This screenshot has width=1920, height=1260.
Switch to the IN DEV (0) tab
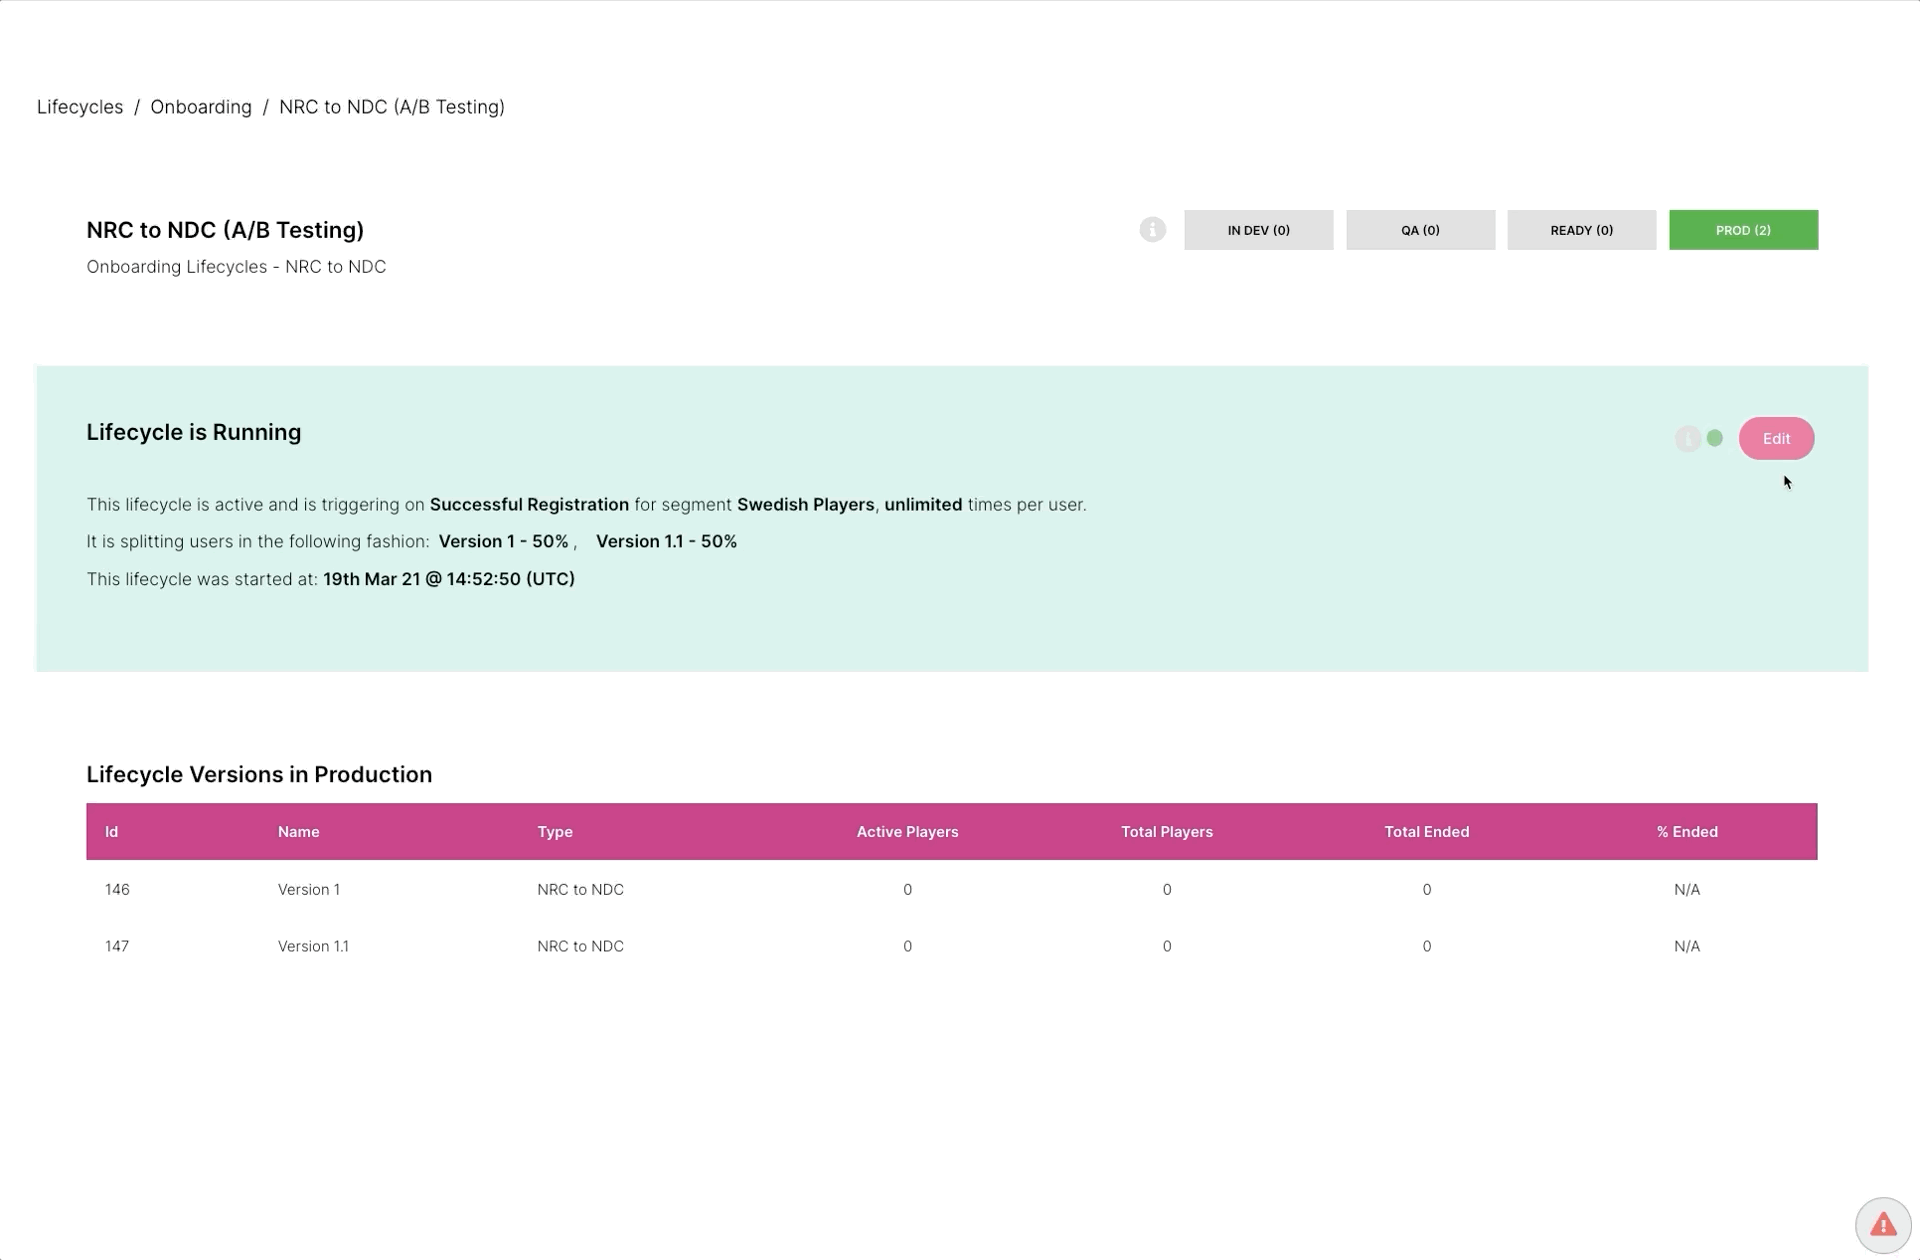click(x=1258, y=230)
